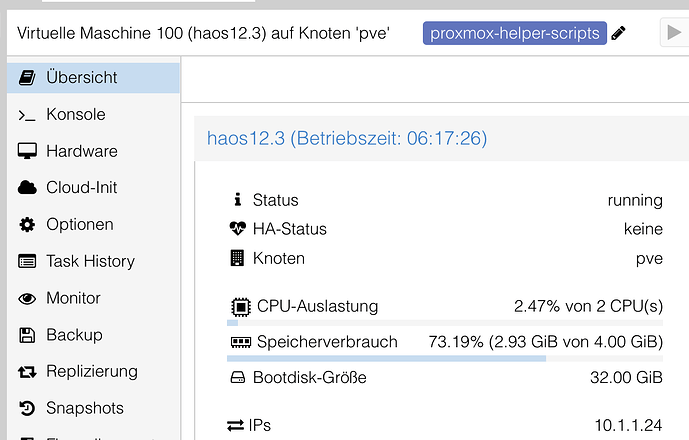
Task: Click the Backup floppy disk icon
Action: pyautogui.click(x=27, y=335)
